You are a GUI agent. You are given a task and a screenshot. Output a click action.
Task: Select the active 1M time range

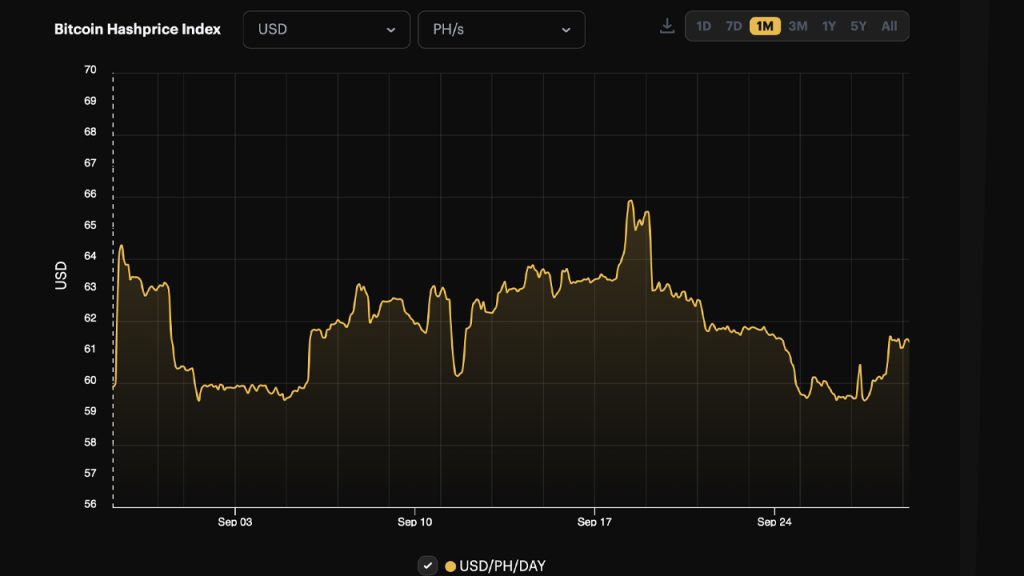coord(765,26)
